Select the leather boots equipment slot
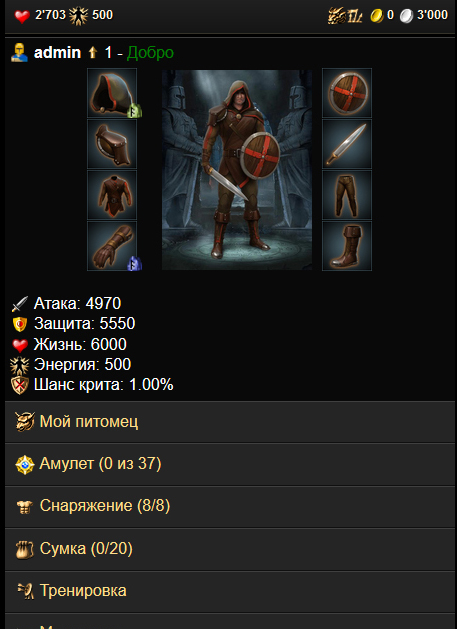Viewport: 457px width, 629px height. point(347,246)
